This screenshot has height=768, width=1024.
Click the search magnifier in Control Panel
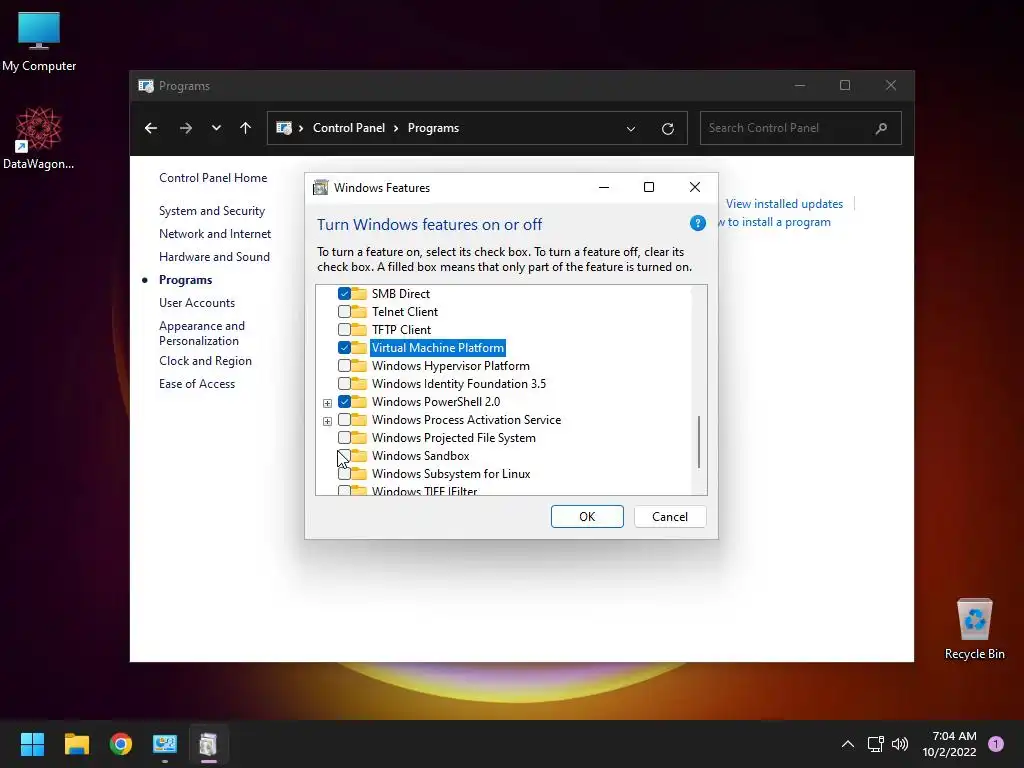881,128
